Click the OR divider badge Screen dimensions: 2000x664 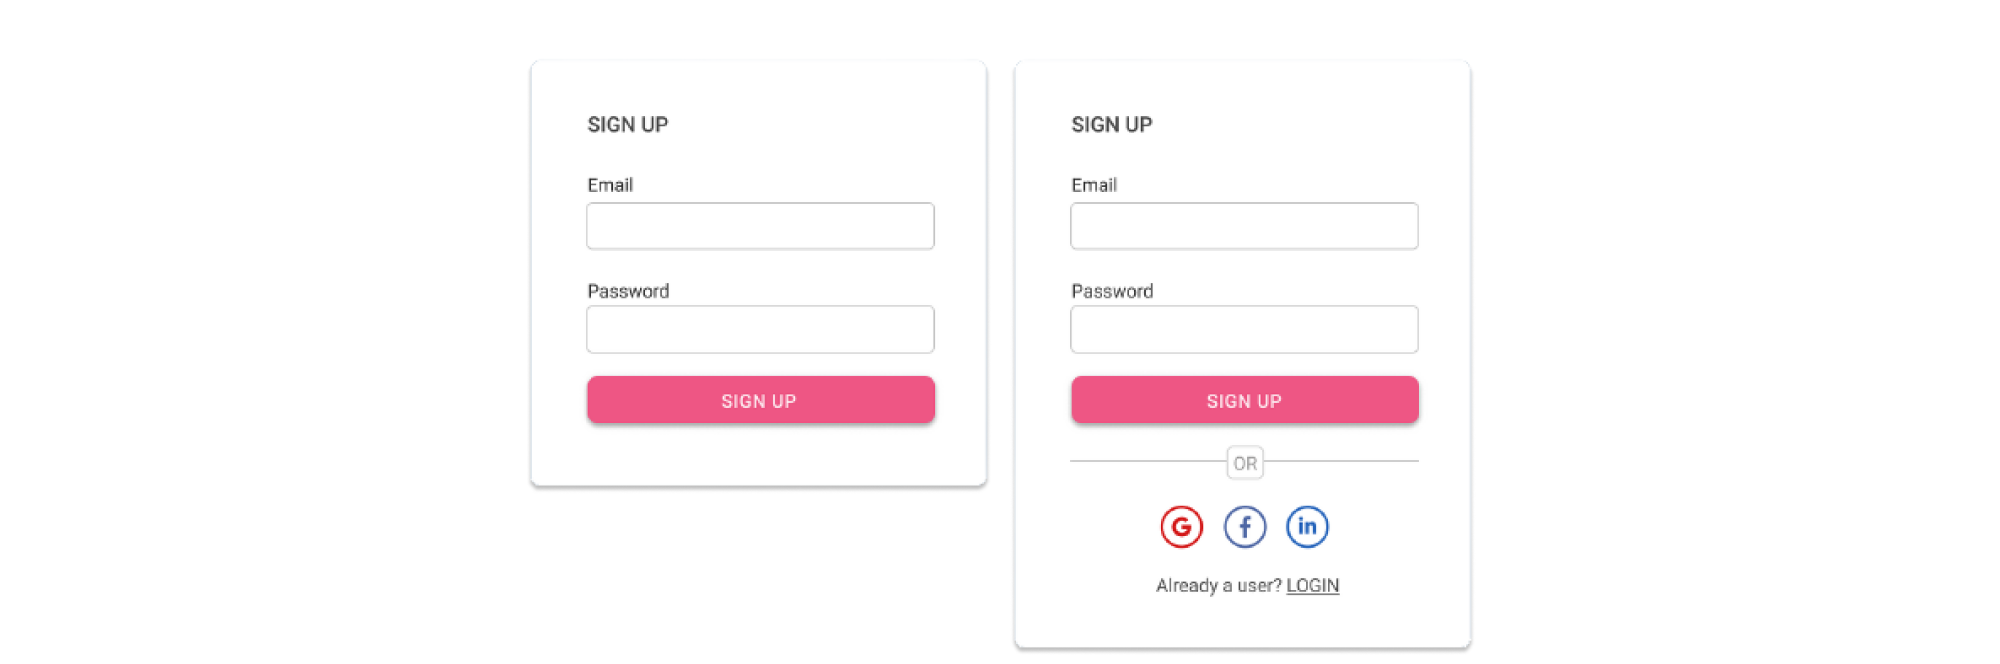point(1245,463)
